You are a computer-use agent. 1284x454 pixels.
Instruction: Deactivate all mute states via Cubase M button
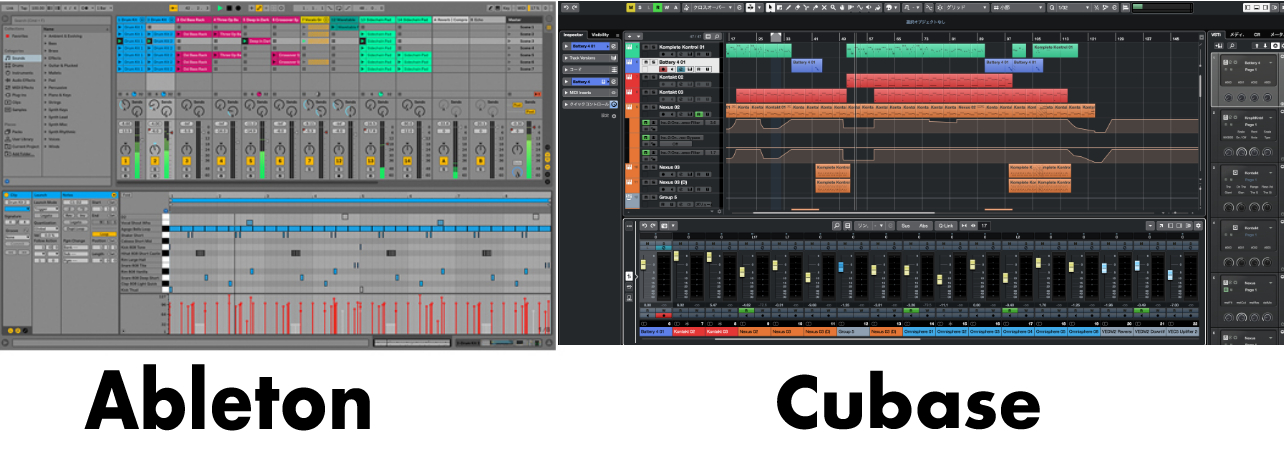tap(631, 7)
